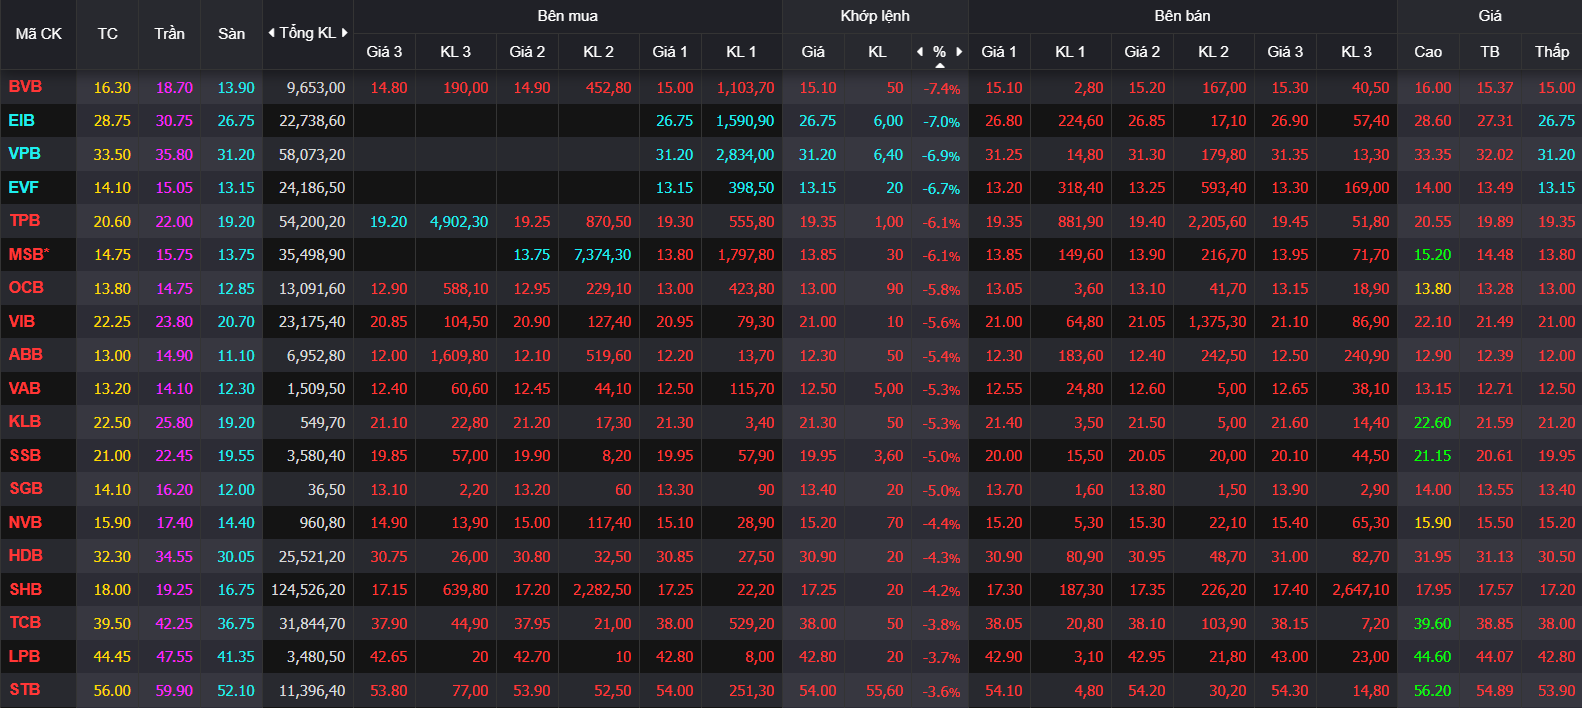Click the TB price column header
This screenshot has width=1582, height=708.
point(1490,51)
